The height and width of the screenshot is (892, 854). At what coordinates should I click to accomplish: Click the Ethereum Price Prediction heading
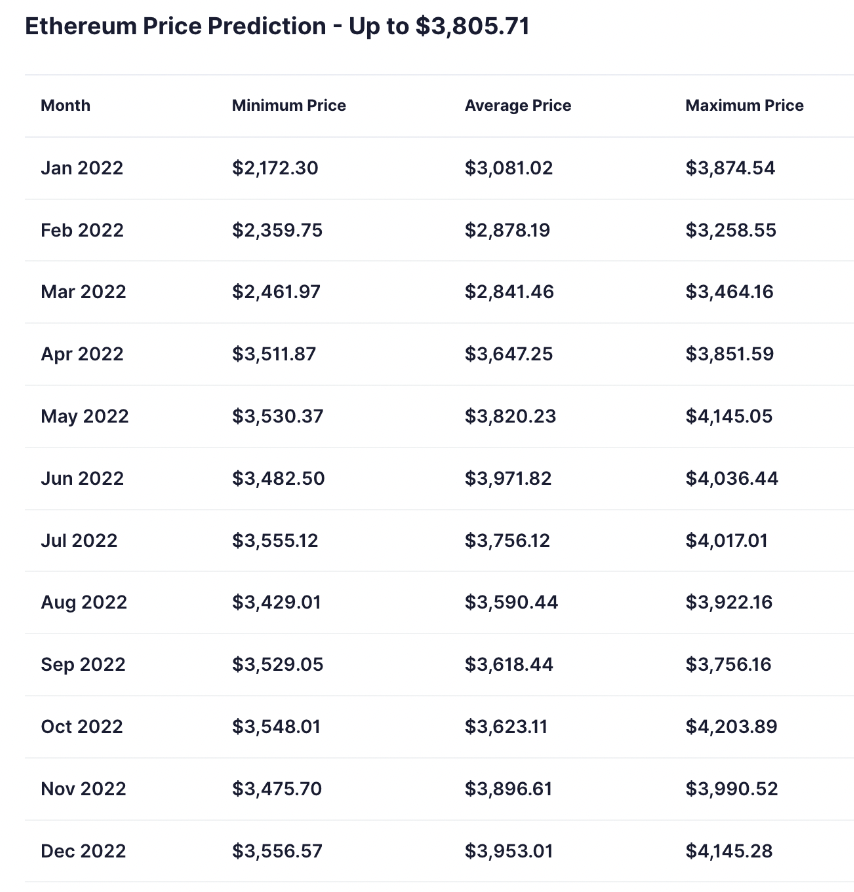click(277, 27)
